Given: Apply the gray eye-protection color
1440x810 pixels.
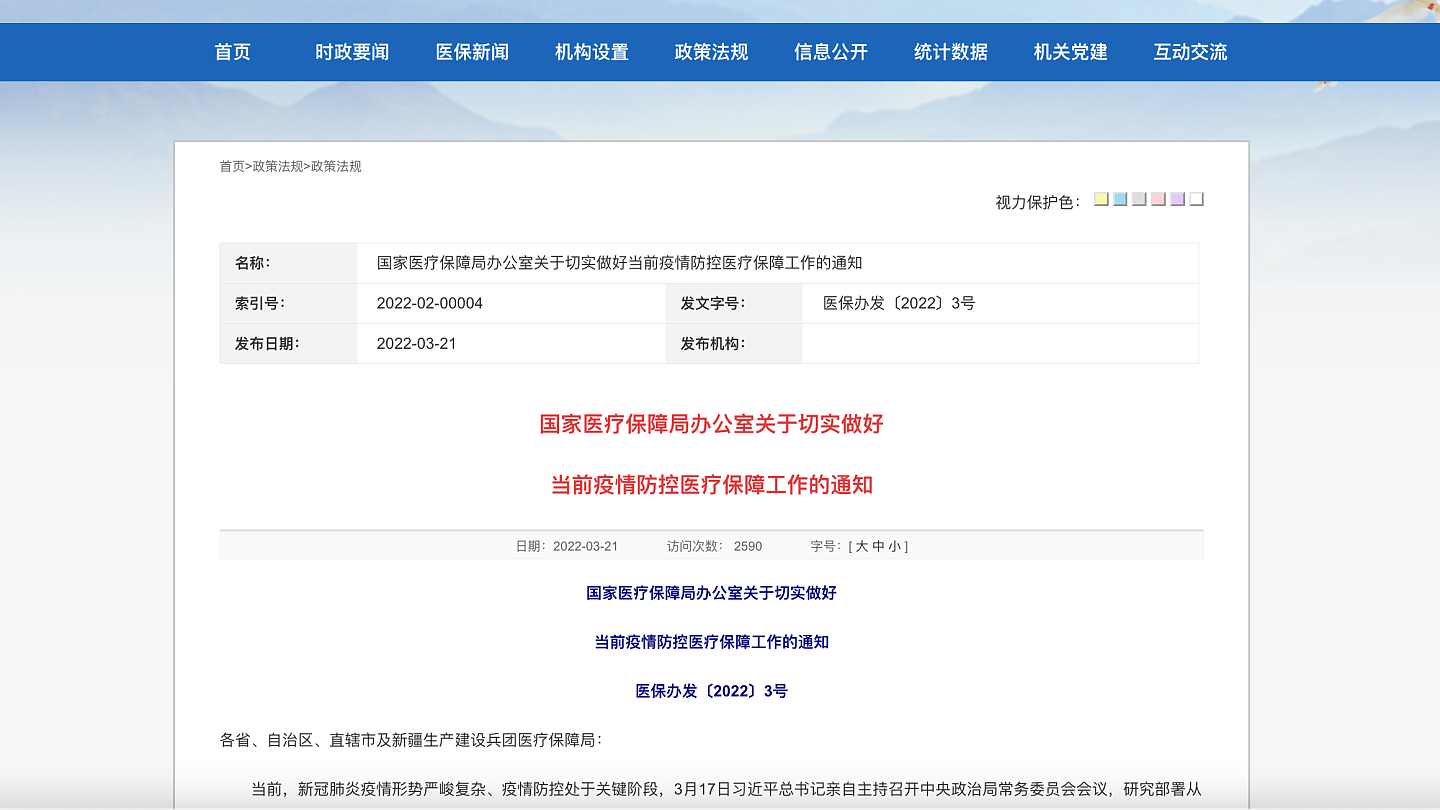Looking at the screenshot, I should [1139, 199].
